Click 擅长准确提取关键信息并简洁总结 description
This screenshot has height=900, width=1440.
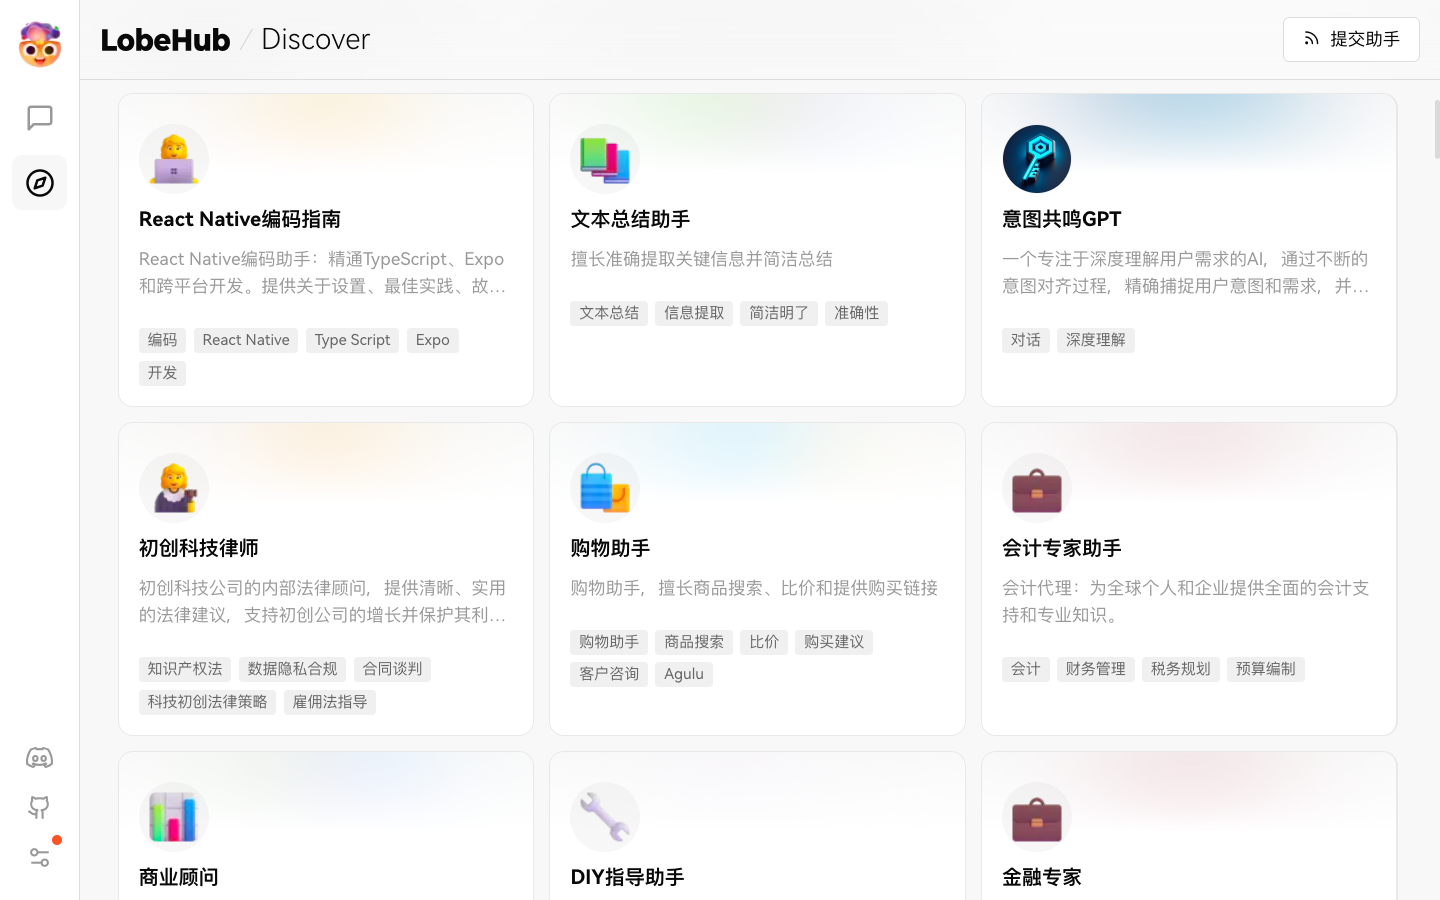pos(702,259)
